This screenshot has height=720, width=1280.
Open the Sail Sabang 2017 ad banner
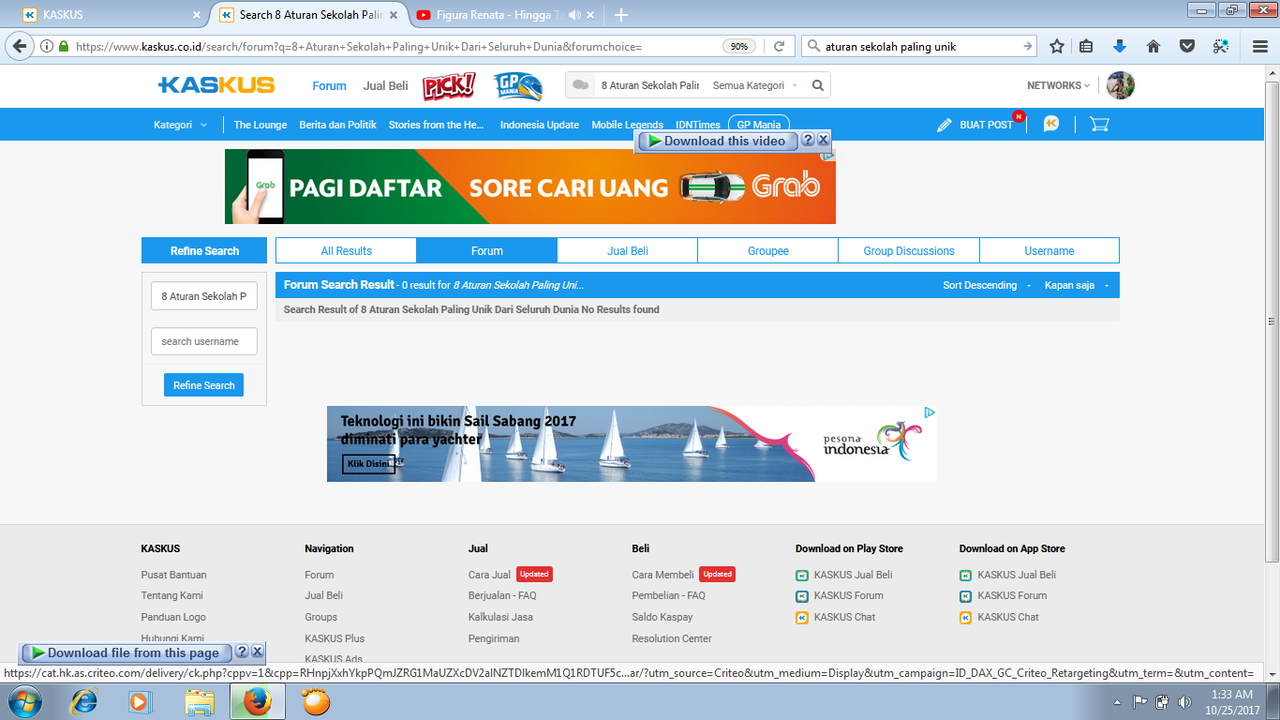tap(632, 444)
